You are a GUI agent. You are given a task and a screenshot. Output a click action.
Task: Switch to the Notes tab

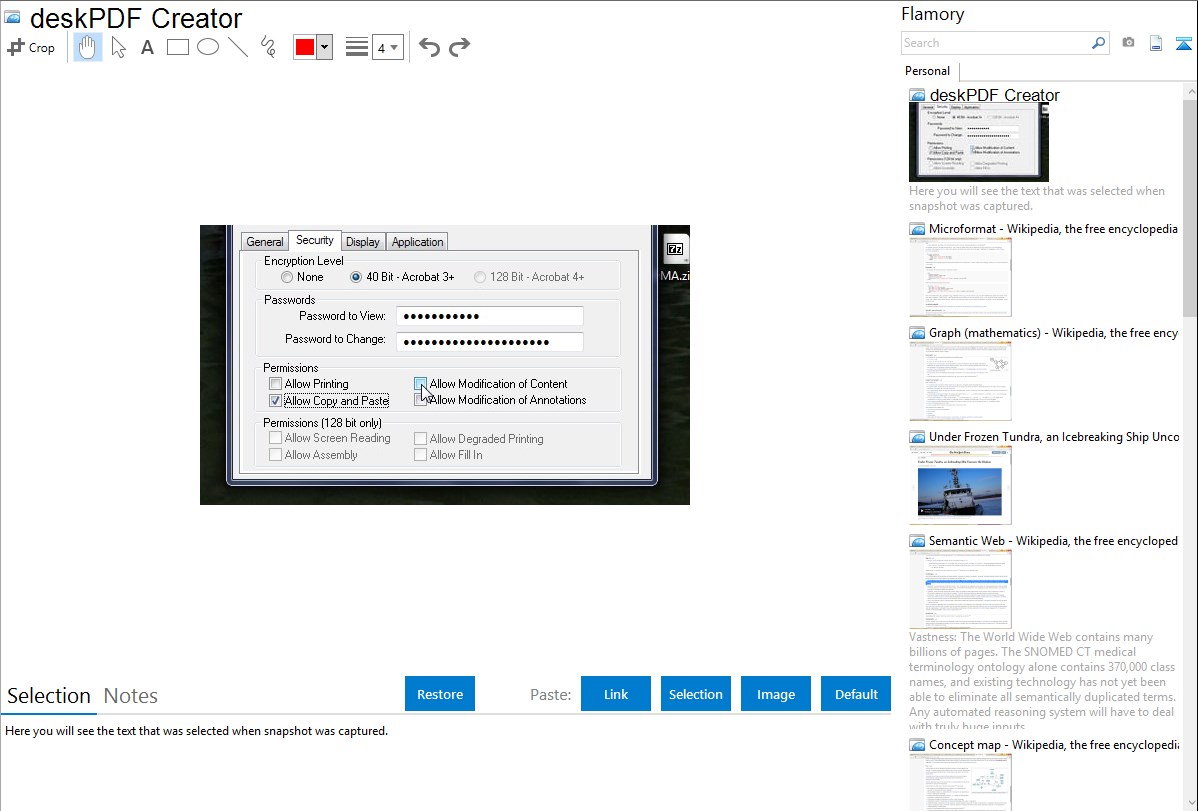(131, 696)
